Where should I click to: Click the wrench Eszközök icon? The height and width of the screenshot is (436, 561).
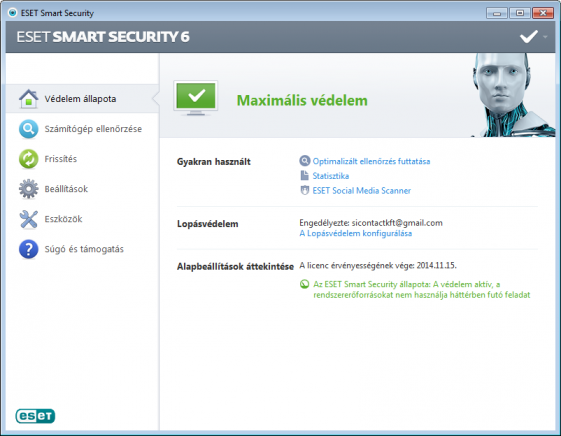click(x=29, y=219)
